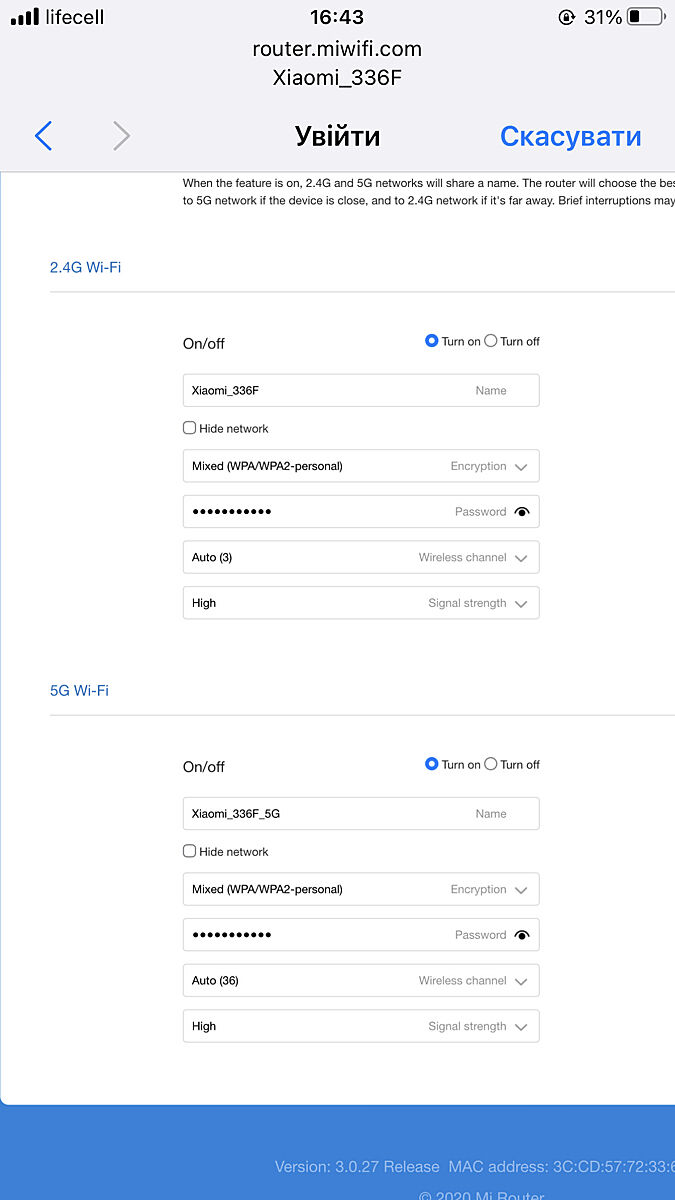Tap the forward arrow in browser navigation
The height and width of the screenshot is (1200, 675).
[x=121, y=136]
